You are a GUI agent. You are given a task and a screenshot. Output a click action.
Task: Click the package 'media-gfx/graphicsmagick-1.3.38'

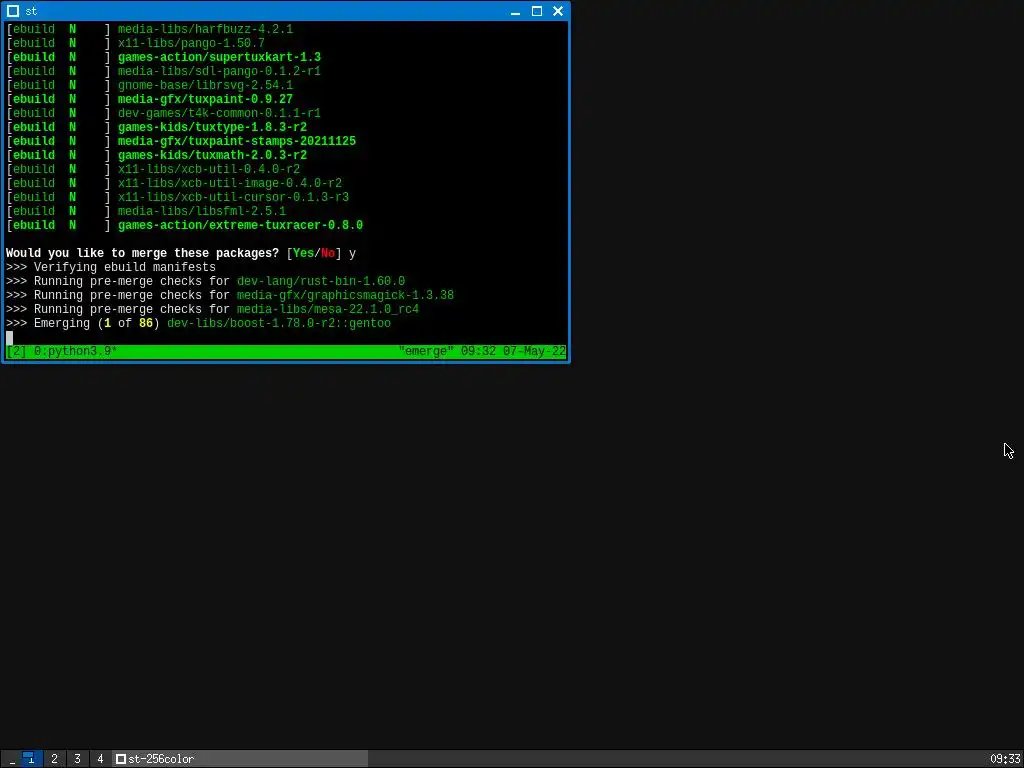[345, 295]
